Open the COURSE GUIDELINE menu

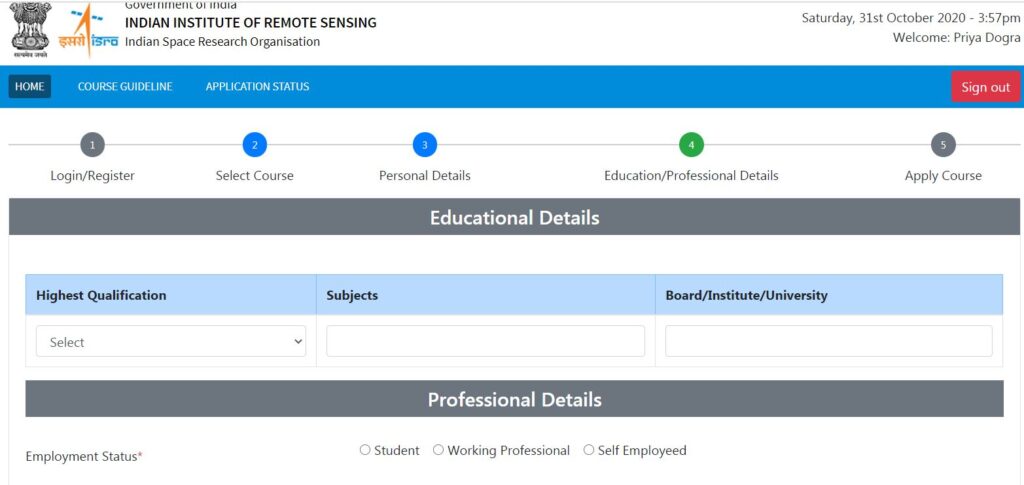(125, 86)
